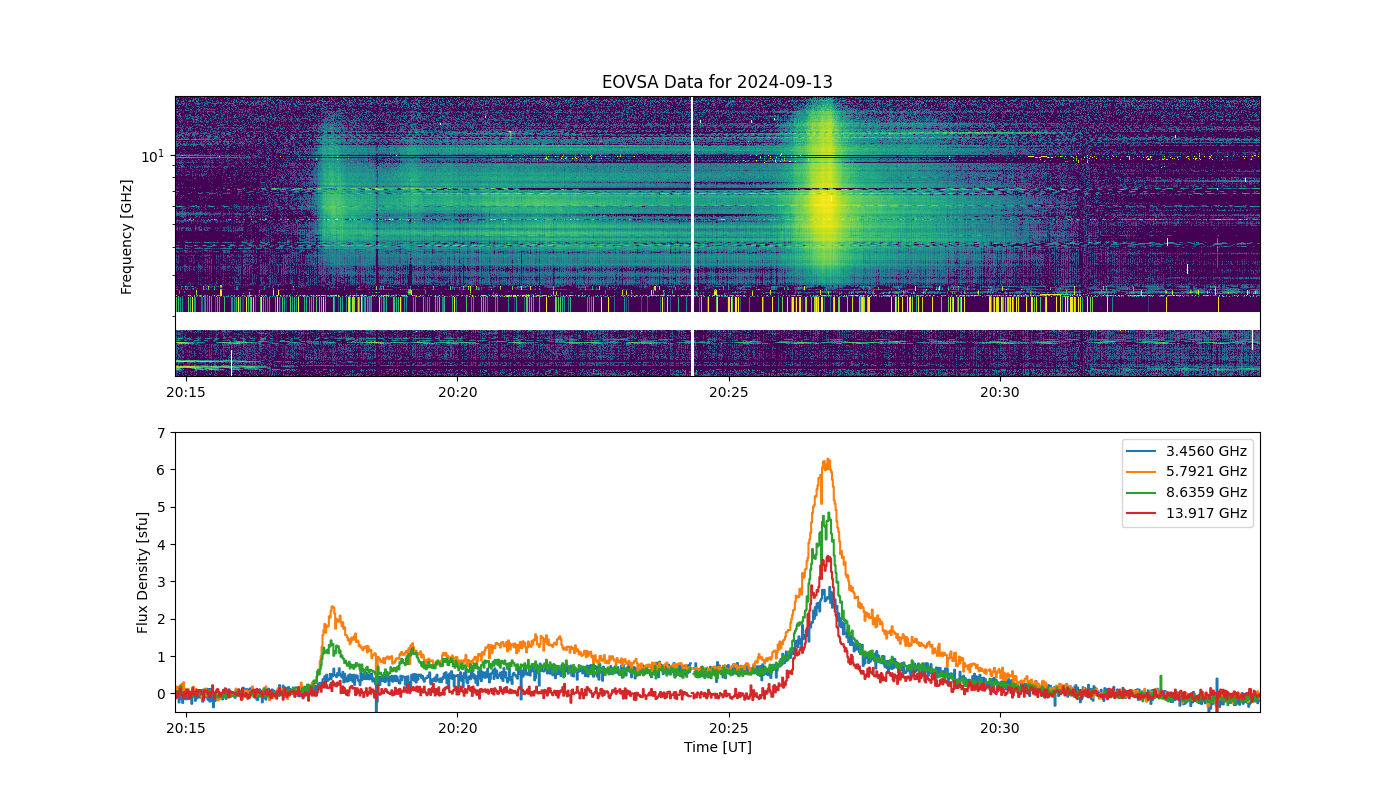Click the green line sample in legend
The height and width of the screenshot is (800, 1400).
(1141, 494)
